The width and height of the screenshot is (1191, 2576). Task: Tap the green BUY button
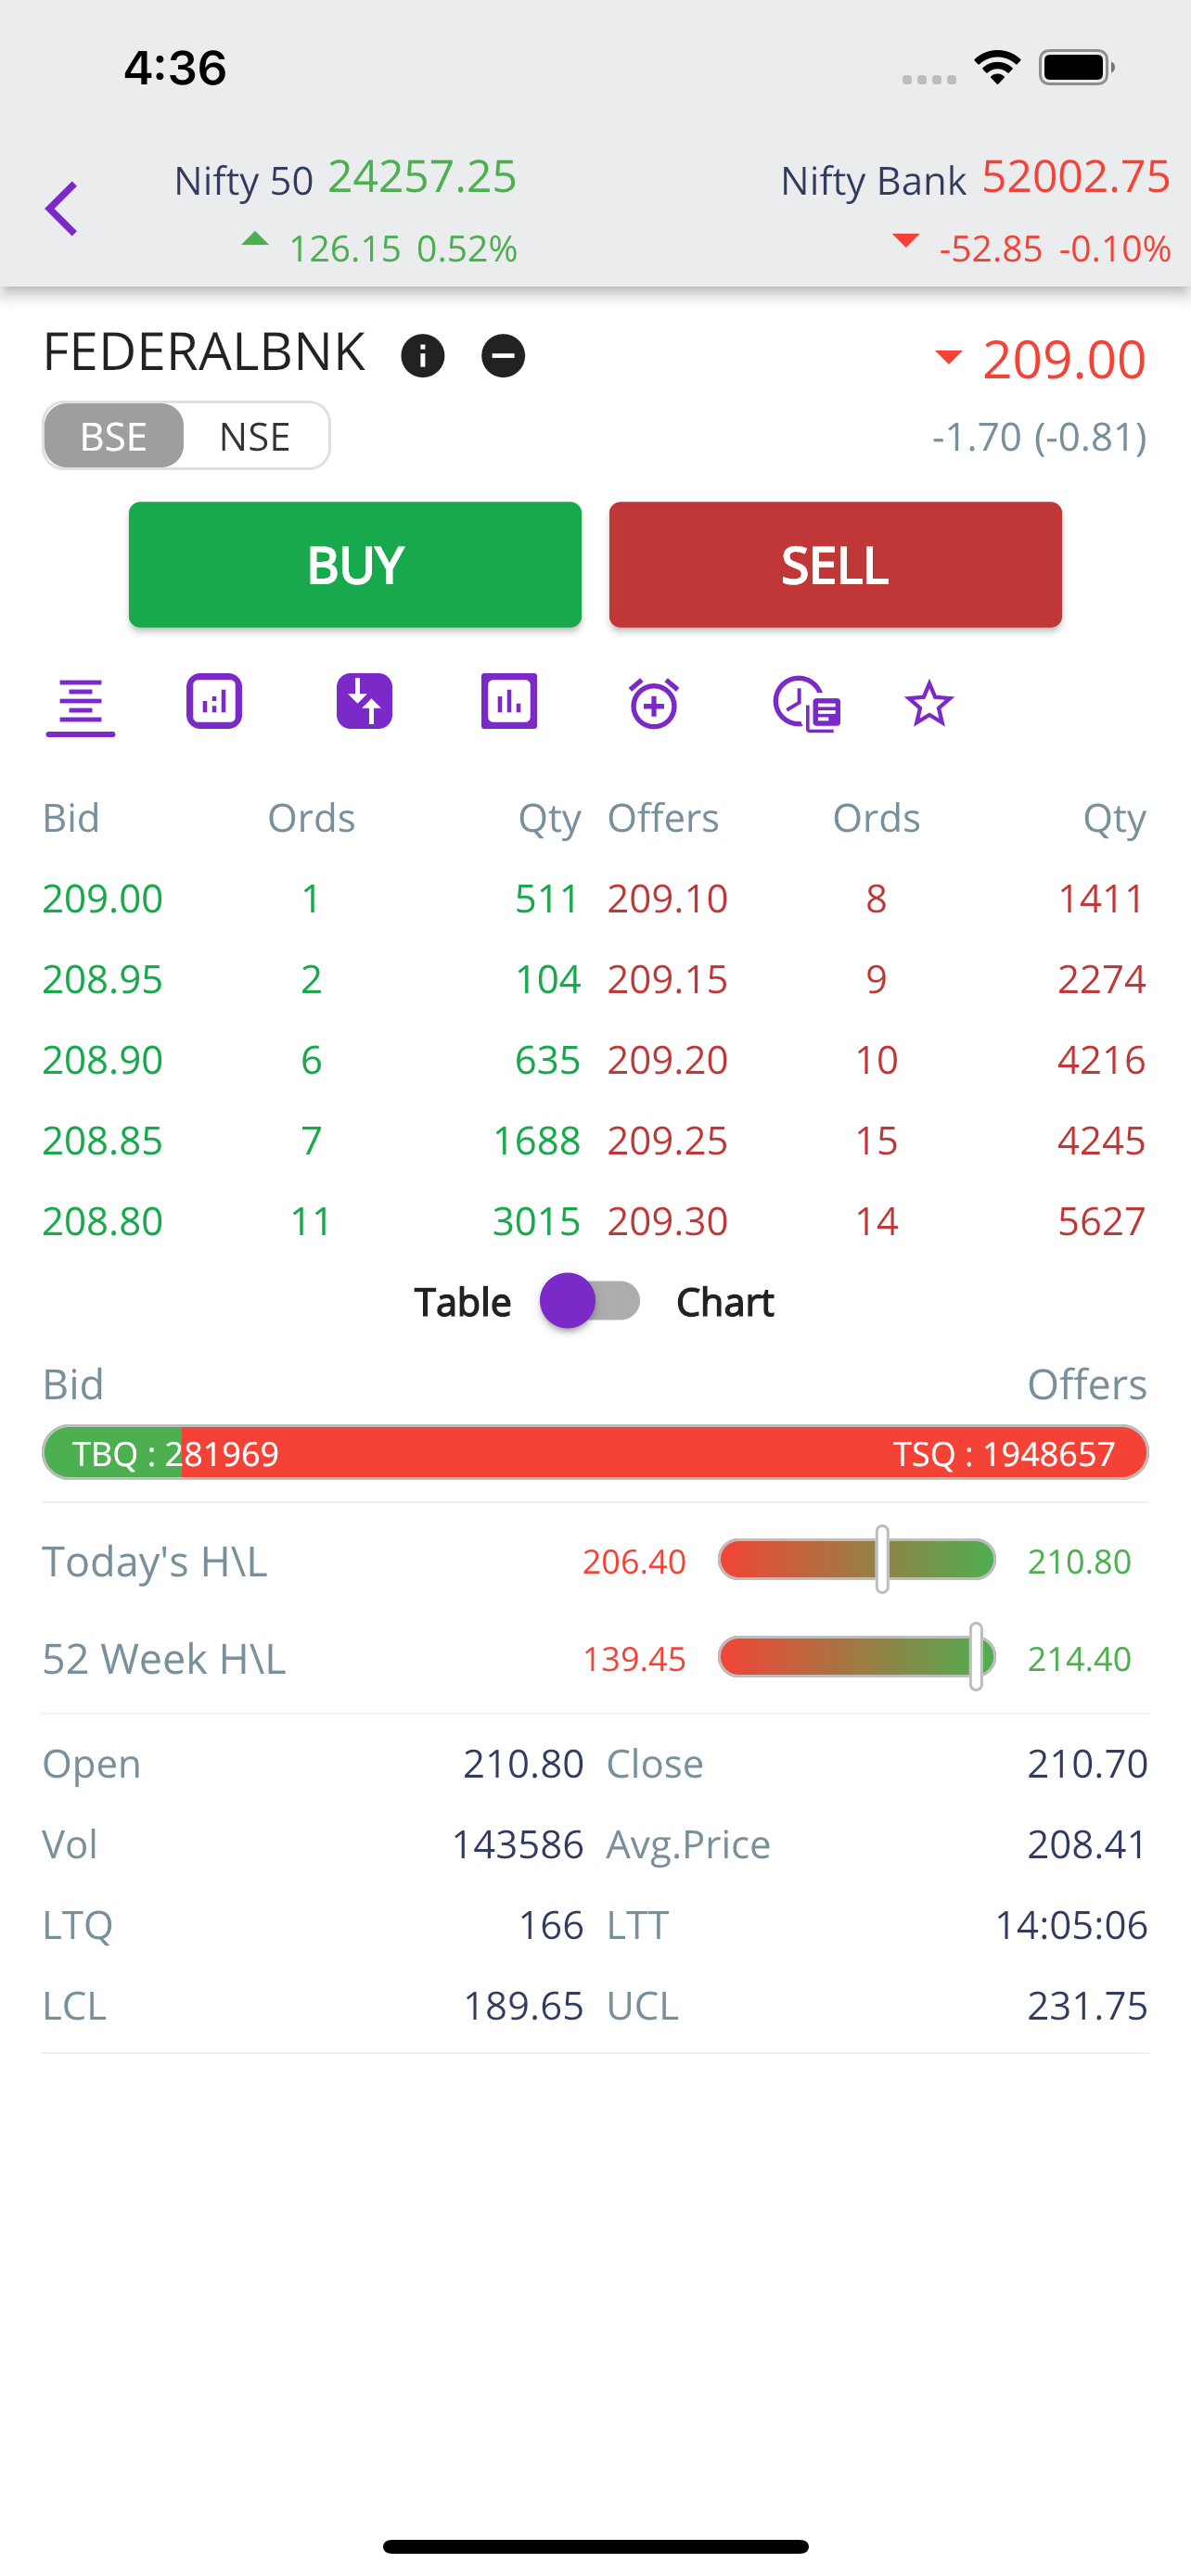pyautogui.click(x=355, y=565)
